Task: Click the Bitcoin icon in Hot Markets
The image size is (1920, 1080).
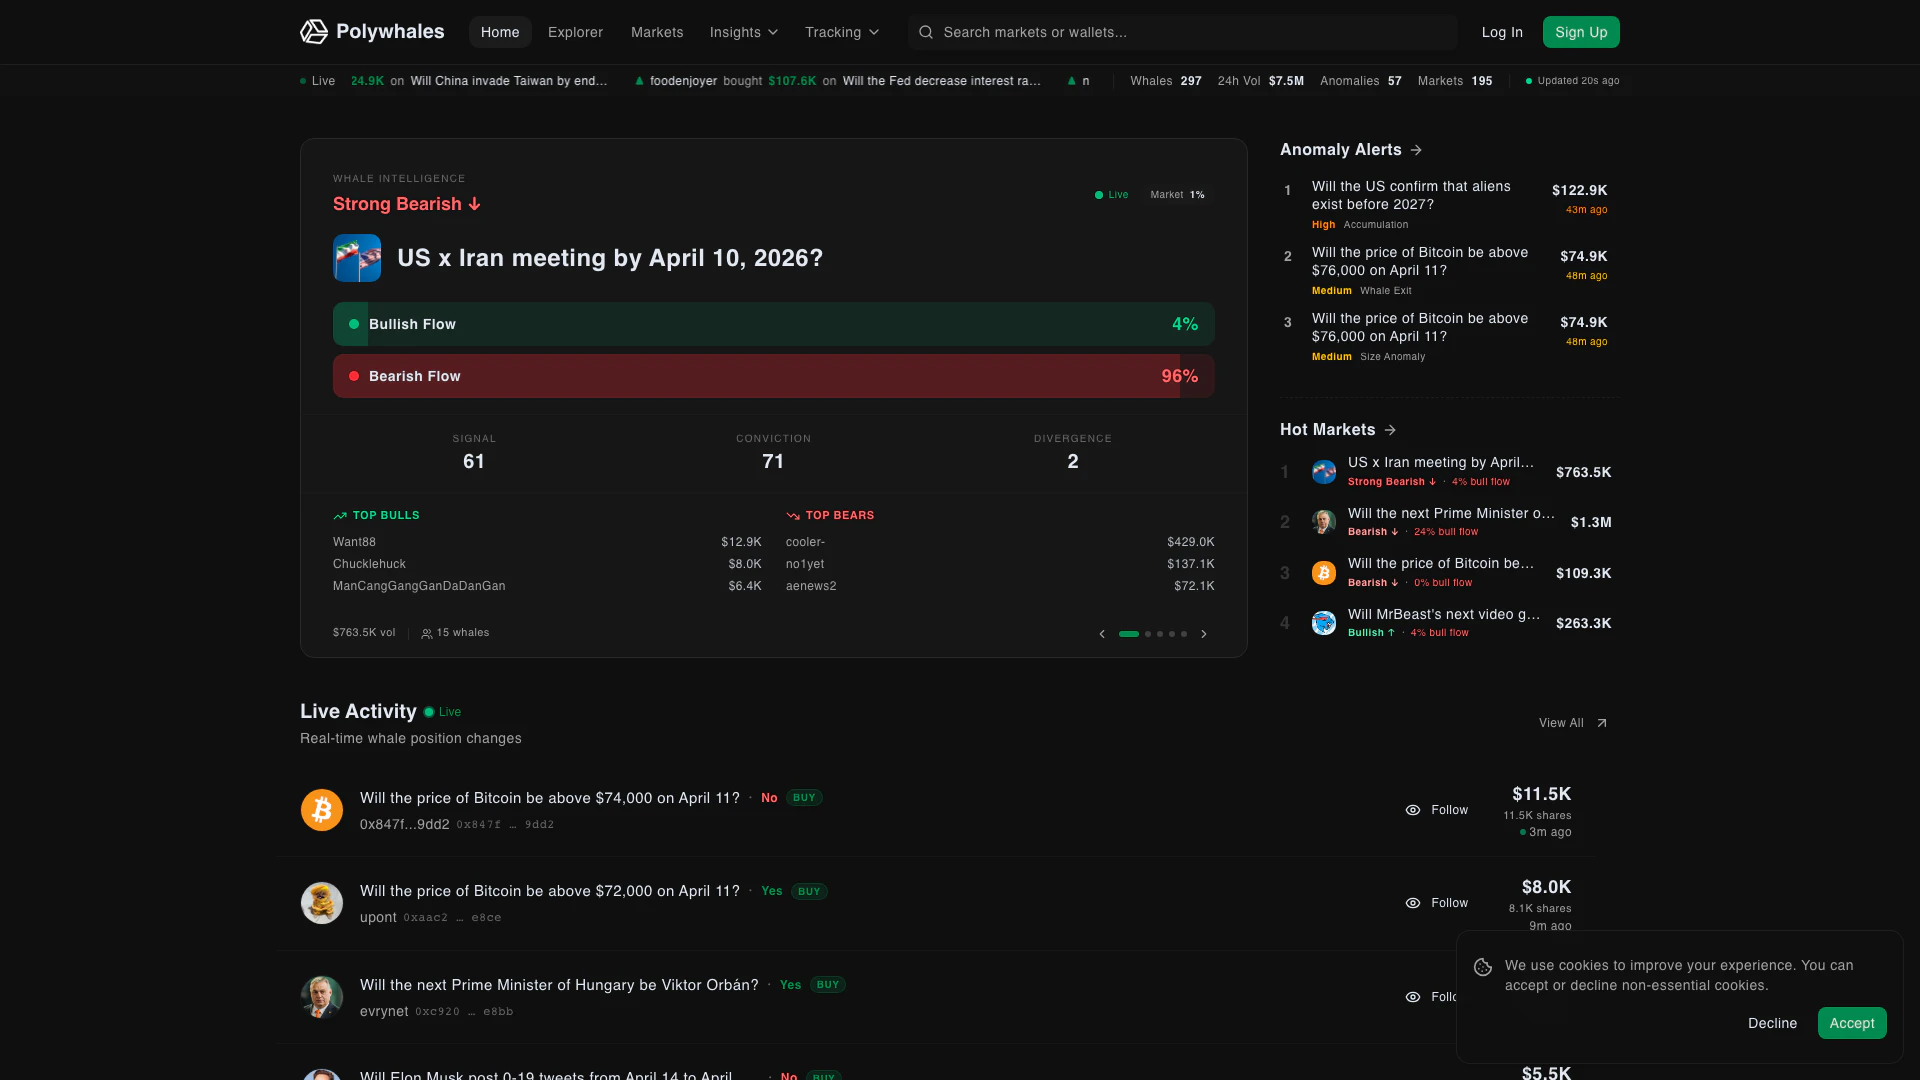Action: [1324, 573]
